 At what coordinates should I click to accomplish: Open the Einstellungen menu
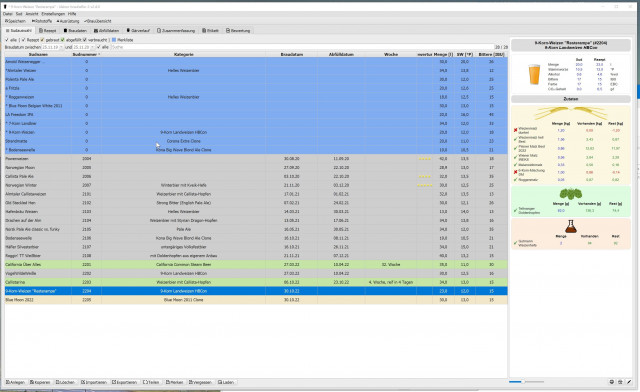(53, 14)
